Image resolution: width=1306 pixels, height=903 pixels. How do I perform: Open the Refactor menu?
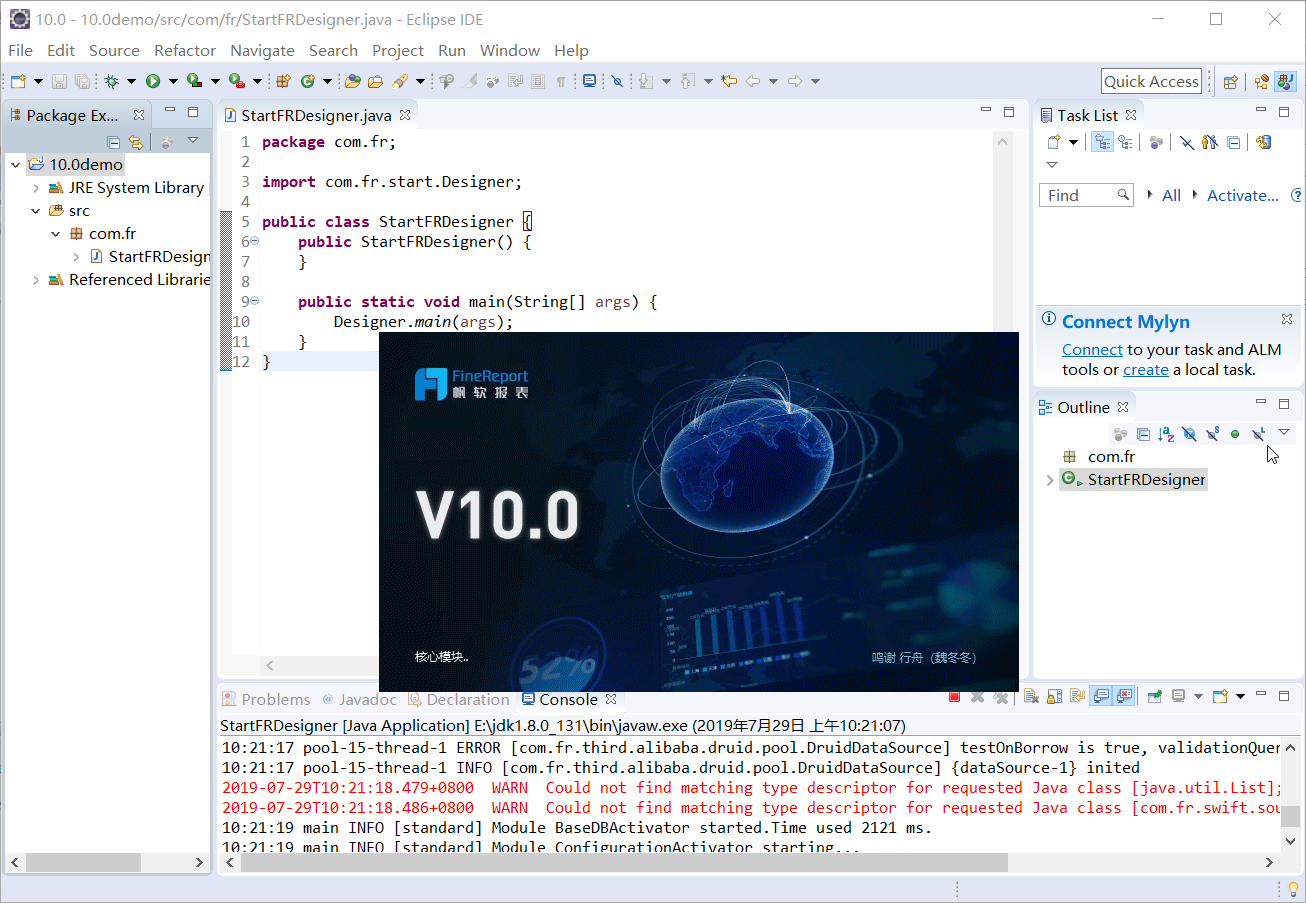coord(184,50)
